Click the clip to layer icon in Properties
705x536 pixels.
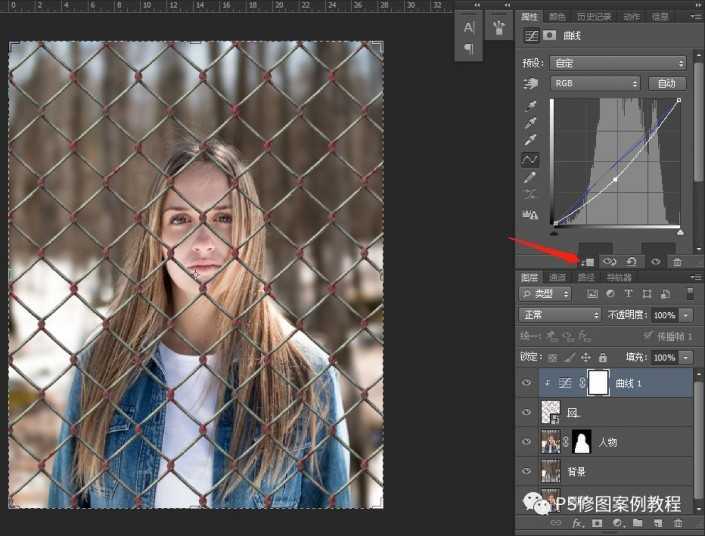click(588, 261)
